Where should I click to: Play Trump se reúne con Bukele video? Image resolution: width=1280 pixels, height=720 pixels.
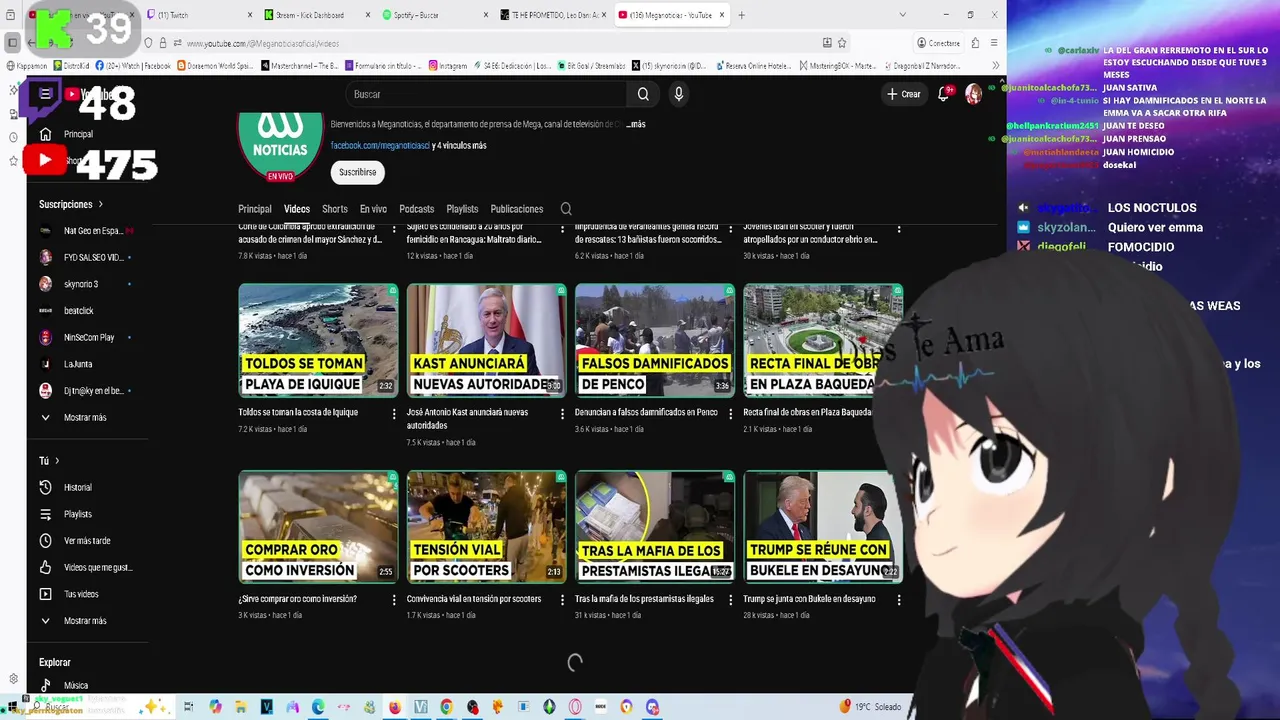pyautogui.click(x=822, y=527)
